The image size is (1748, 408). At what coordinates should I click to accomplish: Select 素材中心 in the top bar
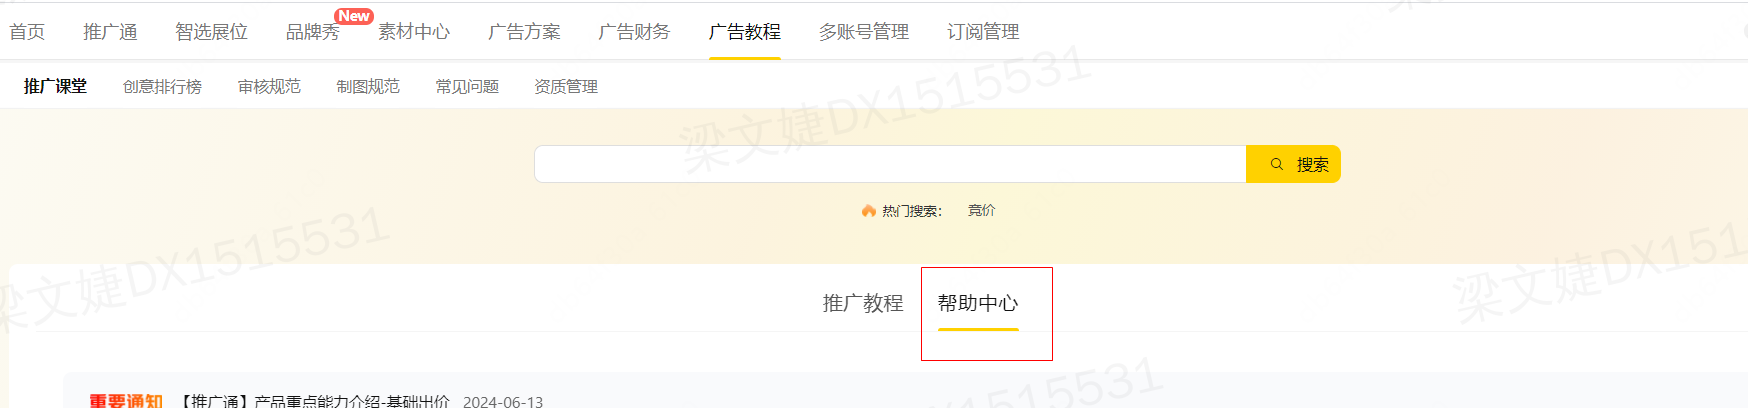pos(414,32)
